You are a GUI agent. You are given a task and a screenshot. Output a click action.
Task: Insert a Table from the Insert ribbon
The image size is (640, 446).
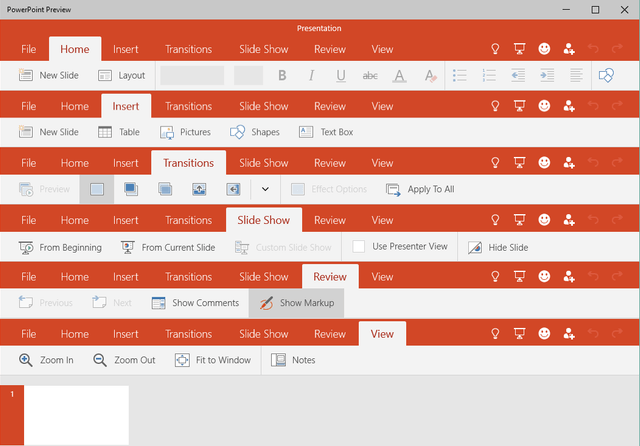point(119,132)
